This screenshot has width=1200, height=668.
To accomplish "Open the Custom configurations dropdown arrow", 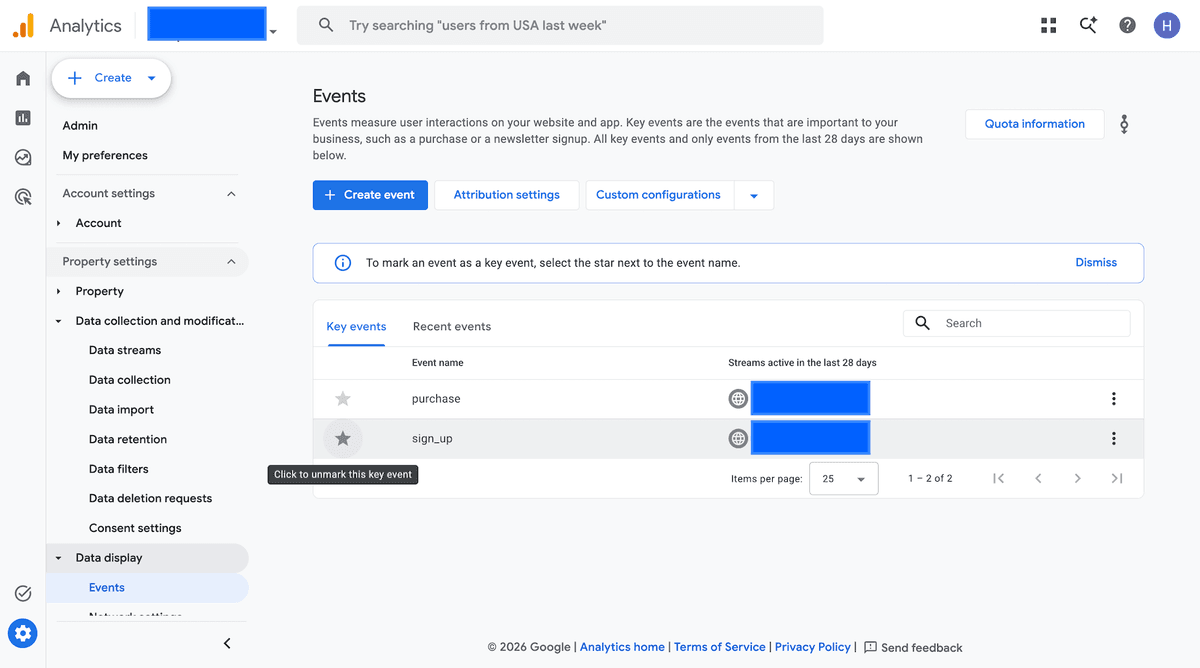I will 754,195.
